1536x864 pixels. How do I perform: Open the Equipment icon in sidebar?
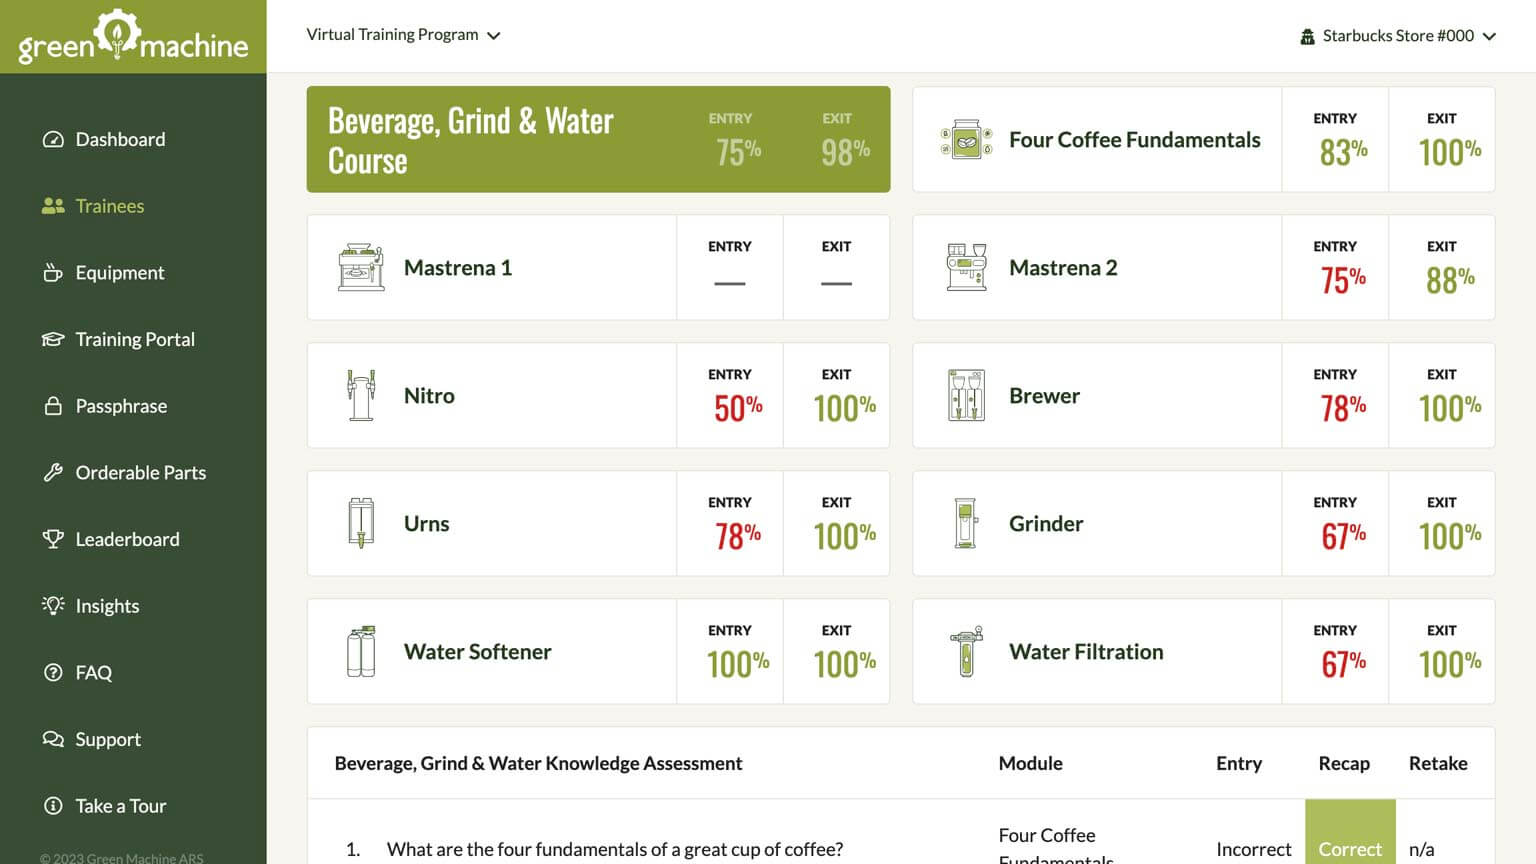53,272
